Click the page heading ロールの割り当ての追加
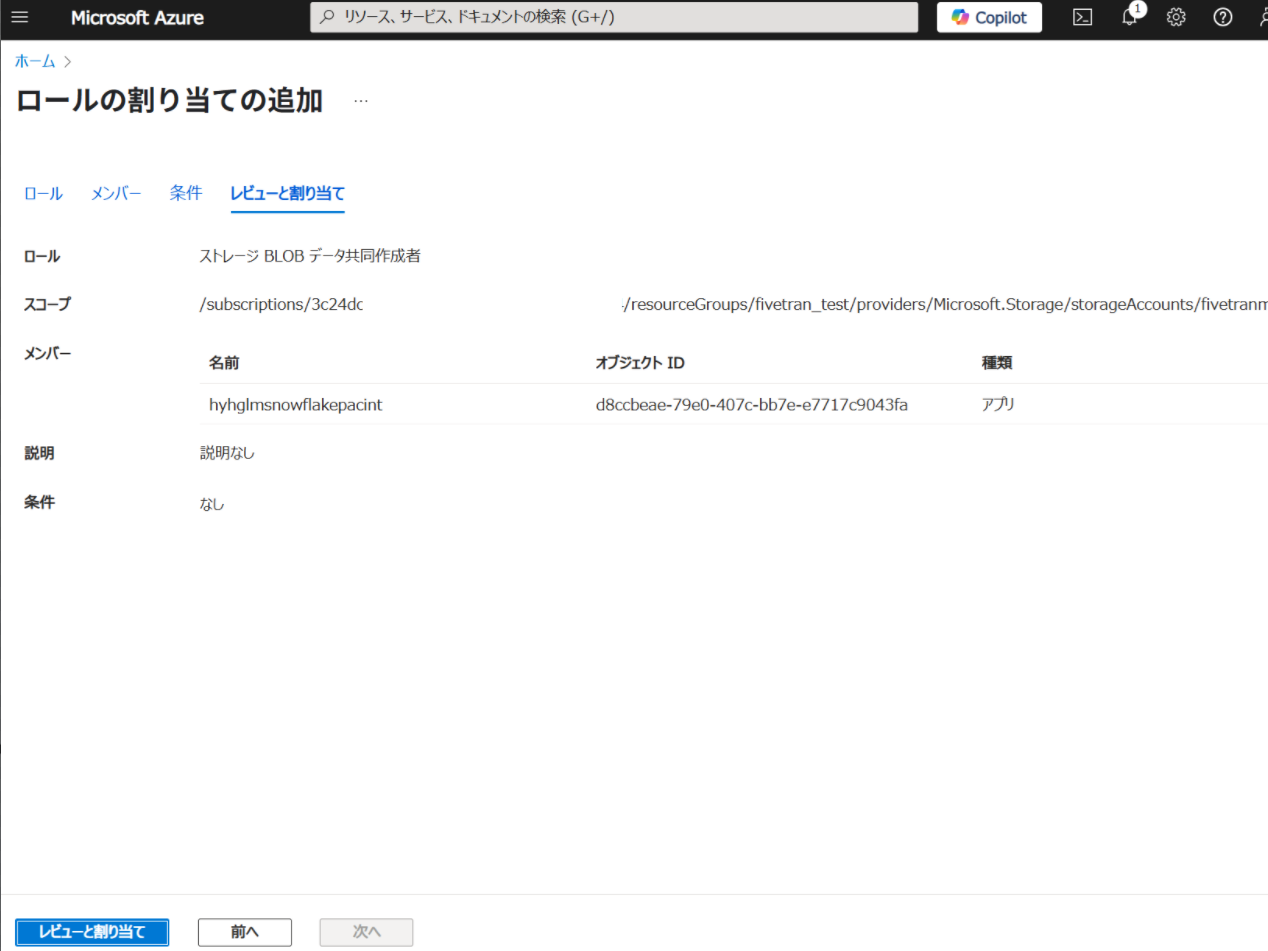Image resolution: width=1268 pixels, height=951 pixels. (169, 101)
